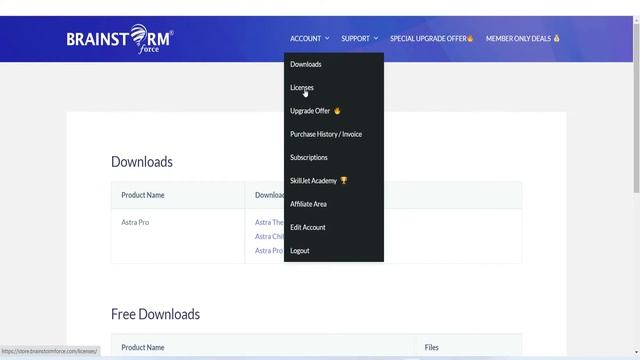Click money bag icon beside MEMBER ONLY DEALS
640x360 pixels.
pos(556,38)
